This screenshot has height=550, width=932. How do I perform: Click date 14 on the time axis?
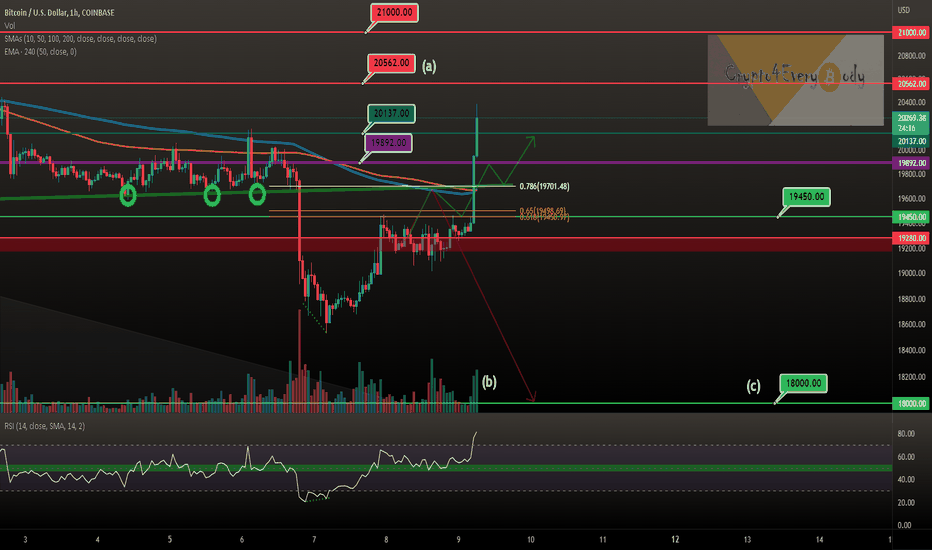tap(819, 540)
